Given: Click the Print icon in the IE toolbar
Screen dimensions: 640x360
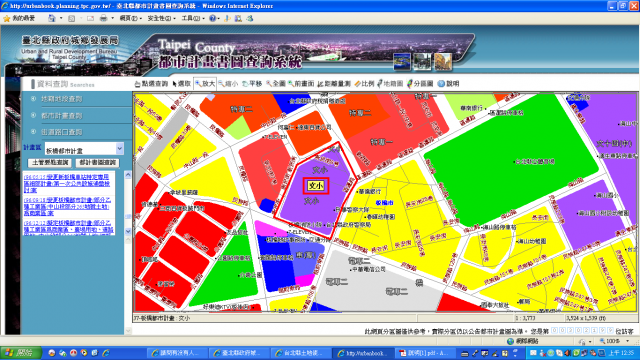Looking at the screenshot, I should click(x=104, y=18).
